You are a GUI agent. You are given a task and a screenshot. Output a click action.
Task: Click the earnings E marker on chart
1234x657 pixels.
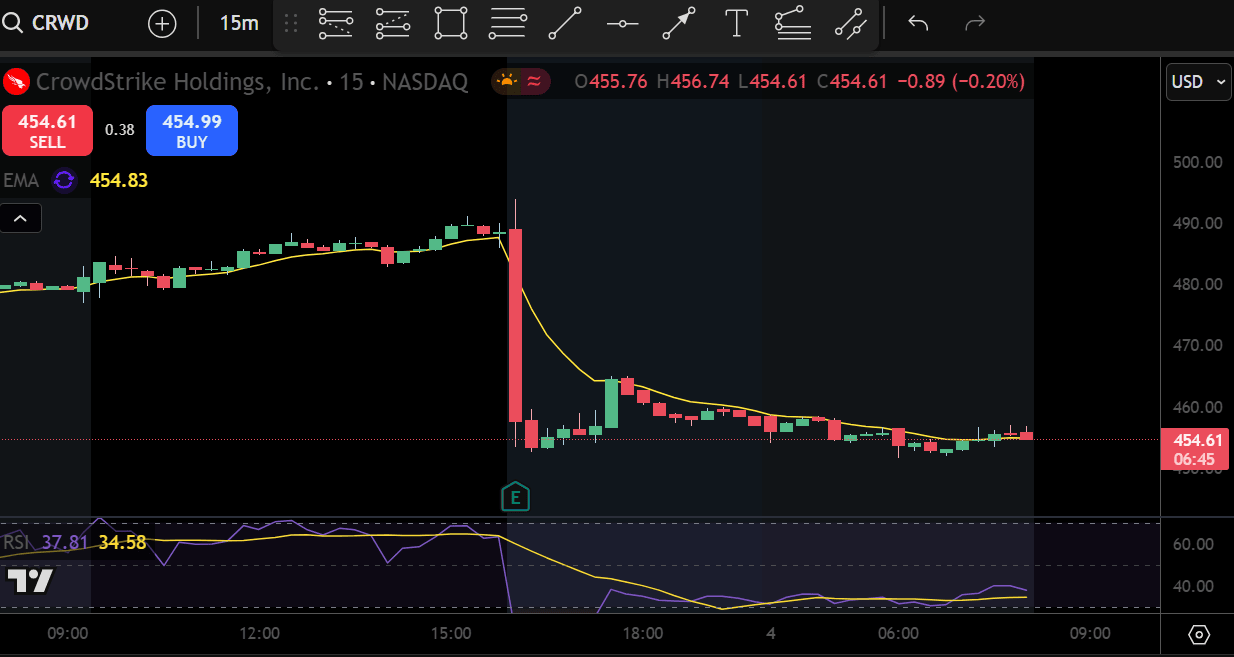point(516,497)
